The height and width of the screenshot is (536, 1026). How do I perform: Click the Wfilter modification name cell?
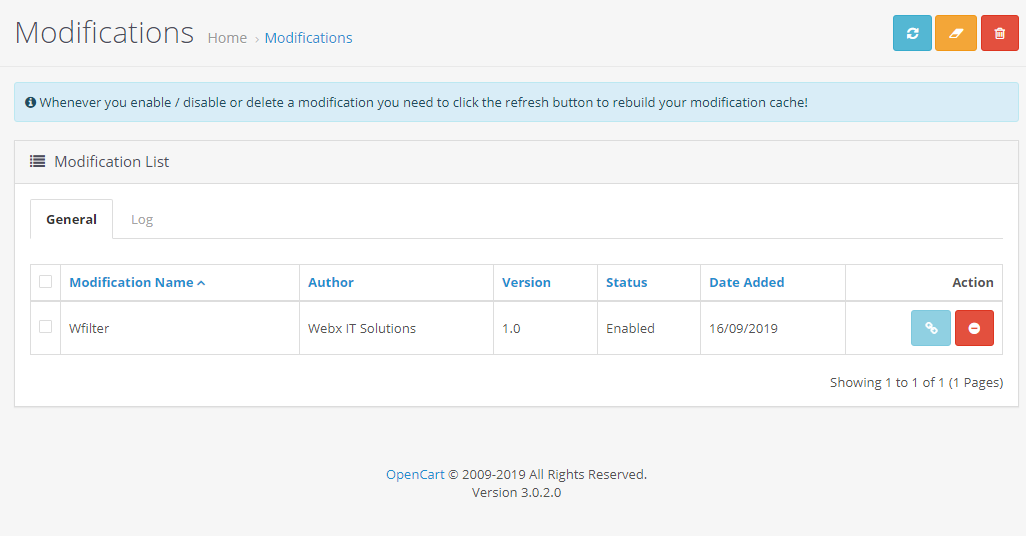(x=89, y=328)
